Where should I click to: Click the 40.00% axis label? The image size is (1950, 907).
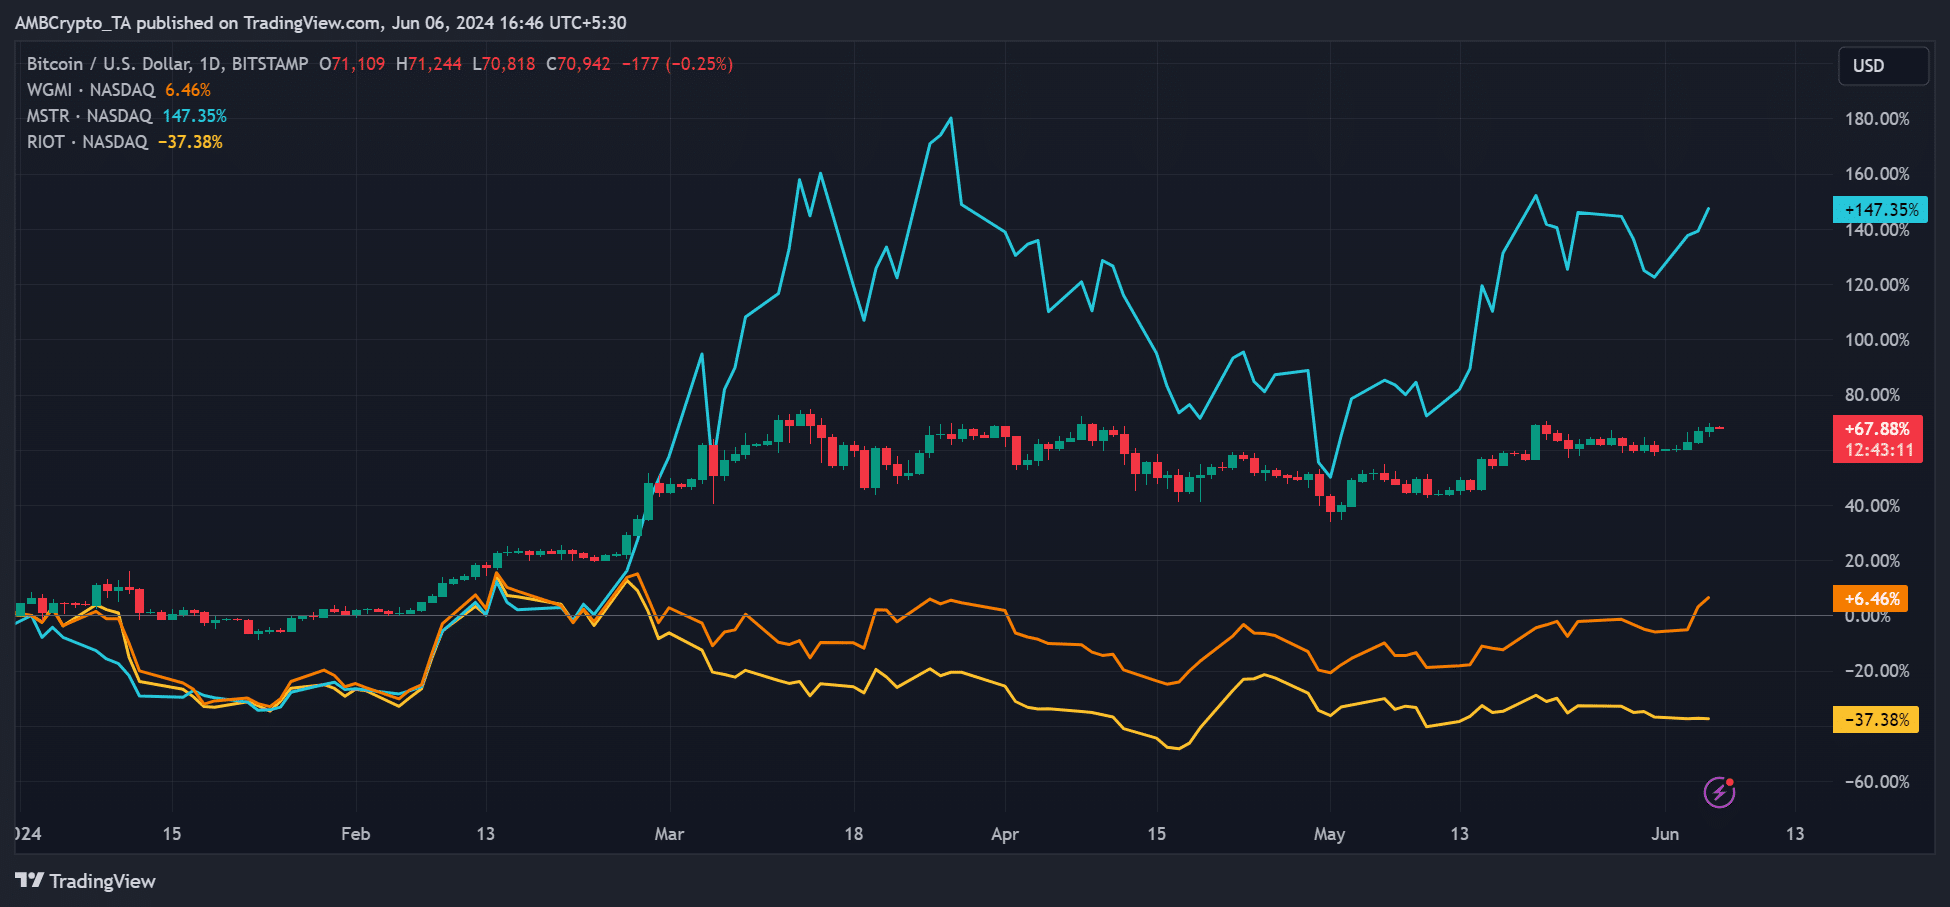(1873, 506)
